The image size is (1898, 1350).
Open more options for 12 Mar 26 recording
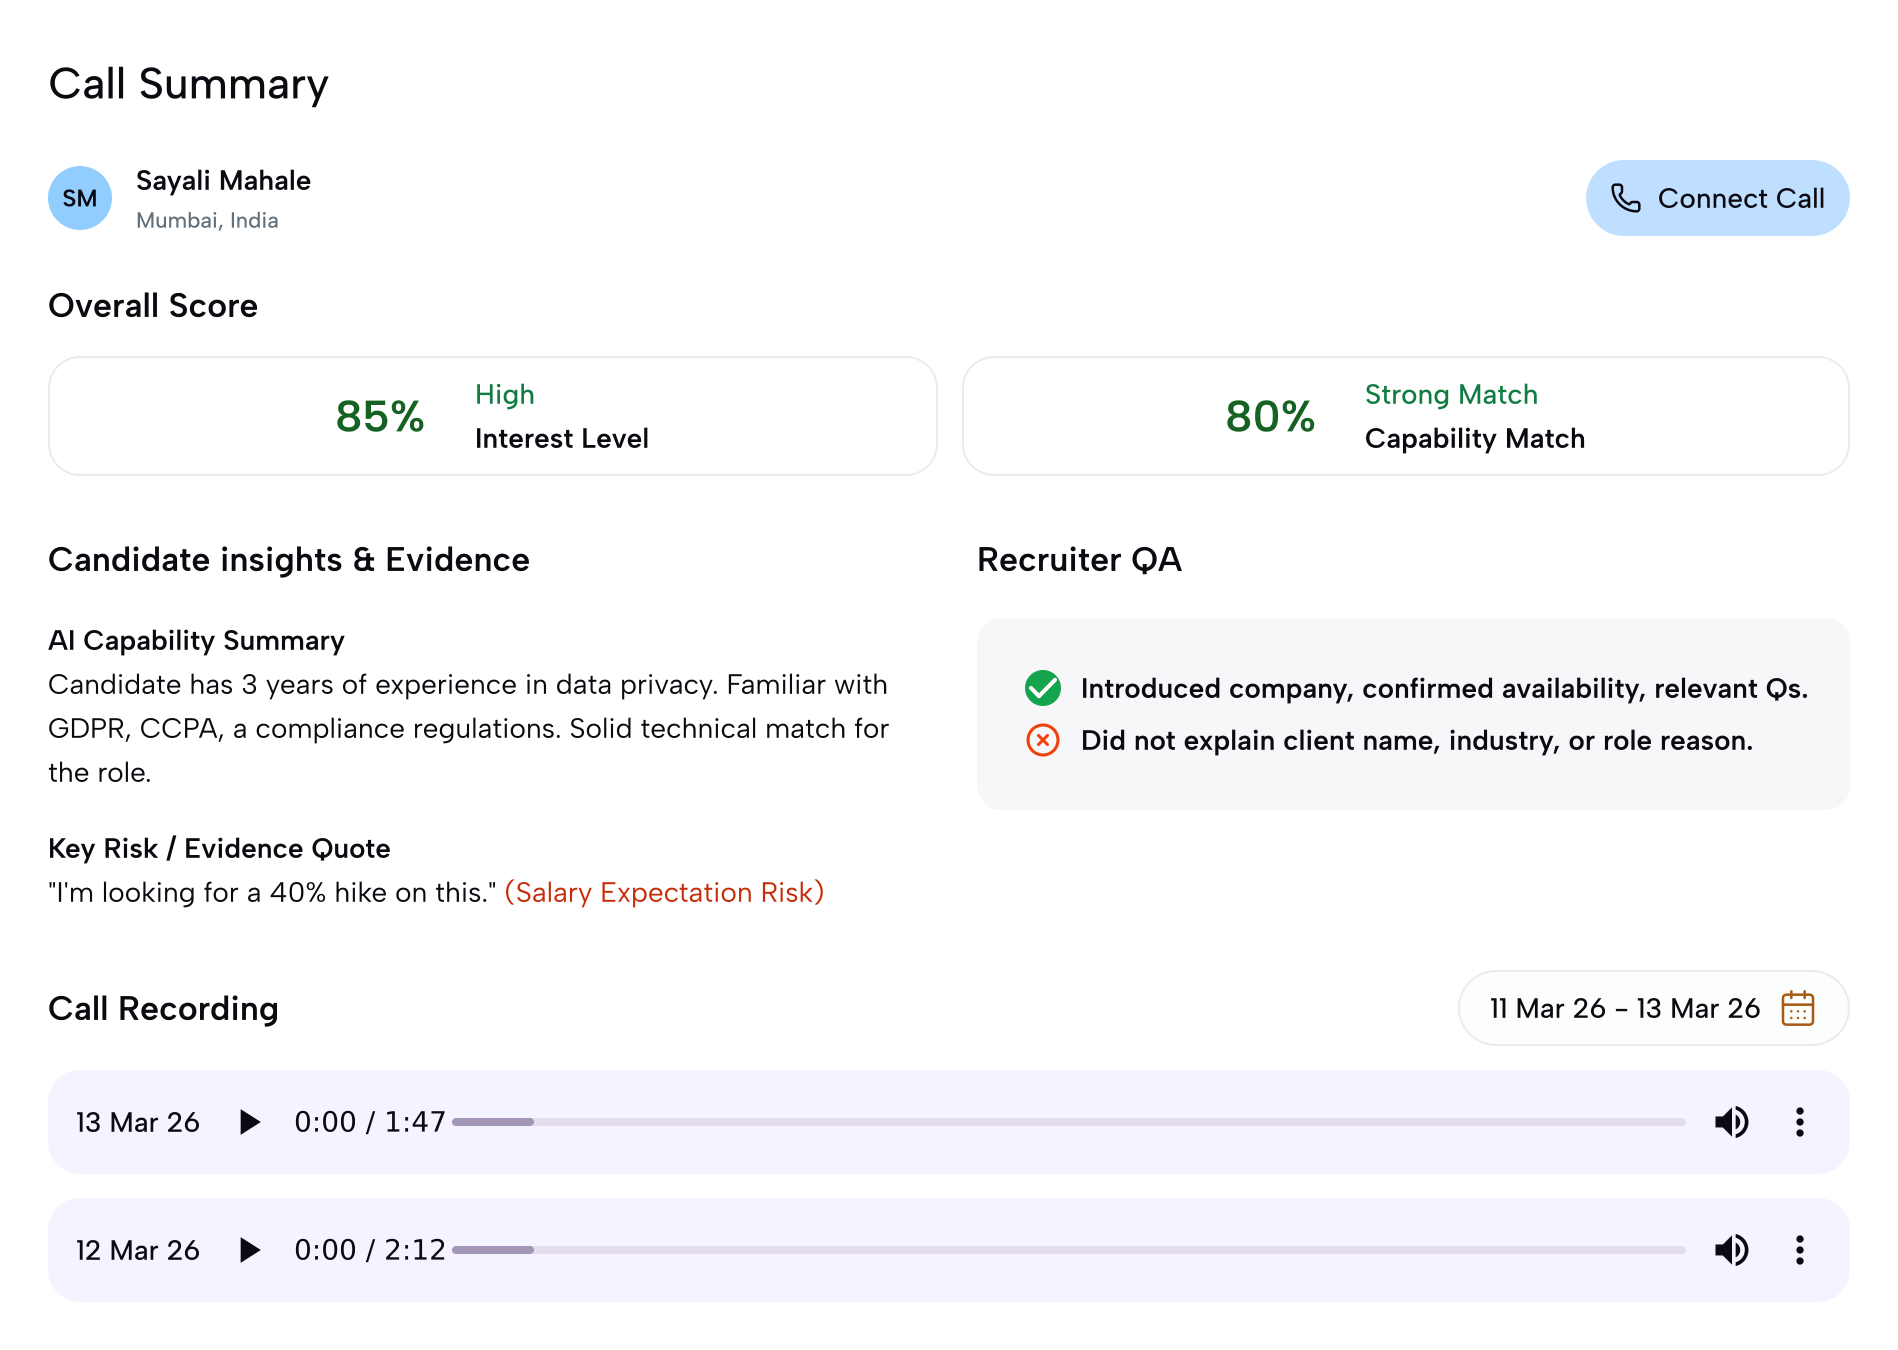(x=1799, y=1250)
